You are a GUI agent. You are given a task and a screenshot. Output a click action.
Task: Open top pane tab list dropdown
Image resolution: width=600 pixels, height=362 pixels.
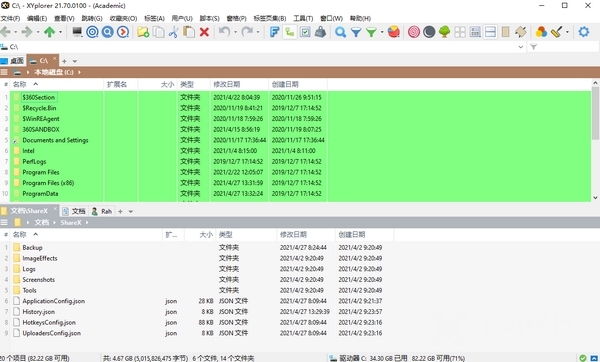pos(75,61)
